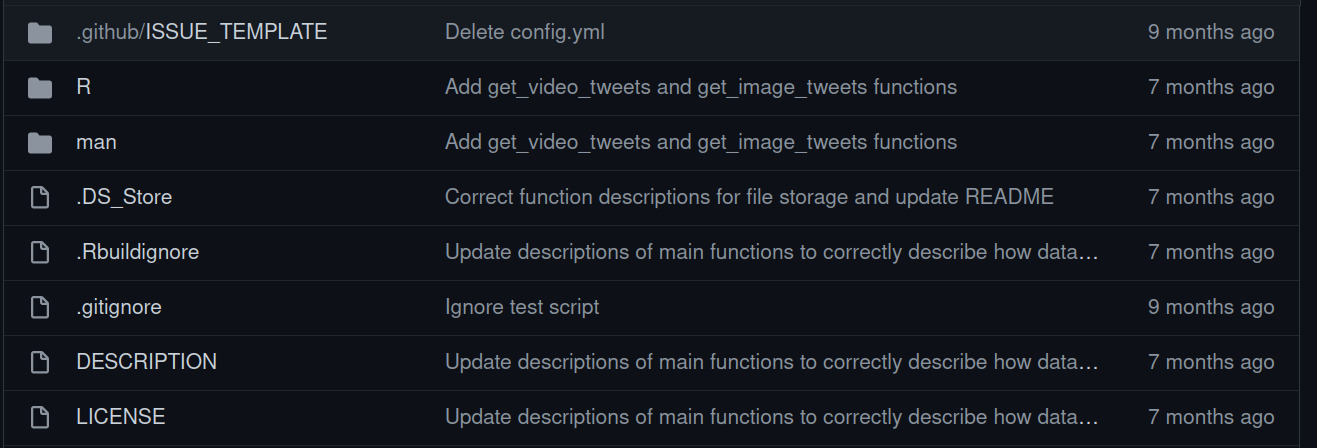The image size is (1317, 448).
Task: Open the LICENSE file
Action: point(121,417)
